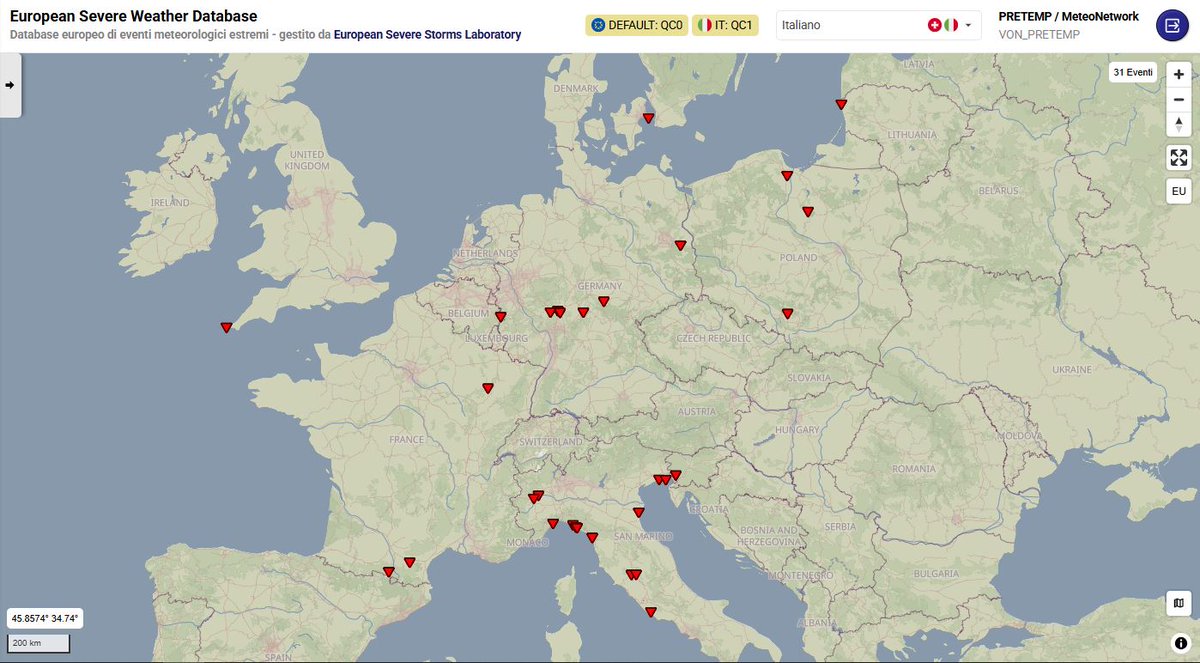Select event marker in sea southwest of UK
The image size is (1200, 663).
coord(226,327)
